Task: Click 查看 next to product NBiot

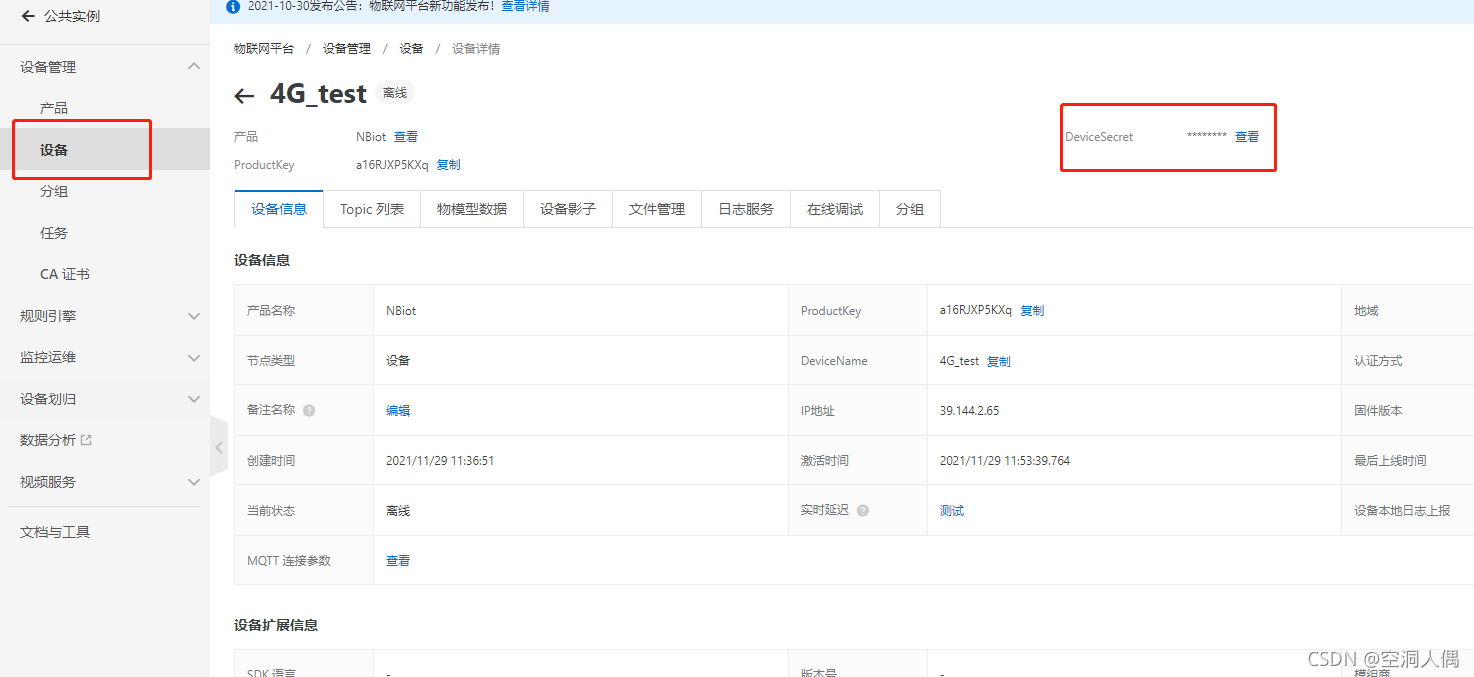Action: (x=406, y=137)
